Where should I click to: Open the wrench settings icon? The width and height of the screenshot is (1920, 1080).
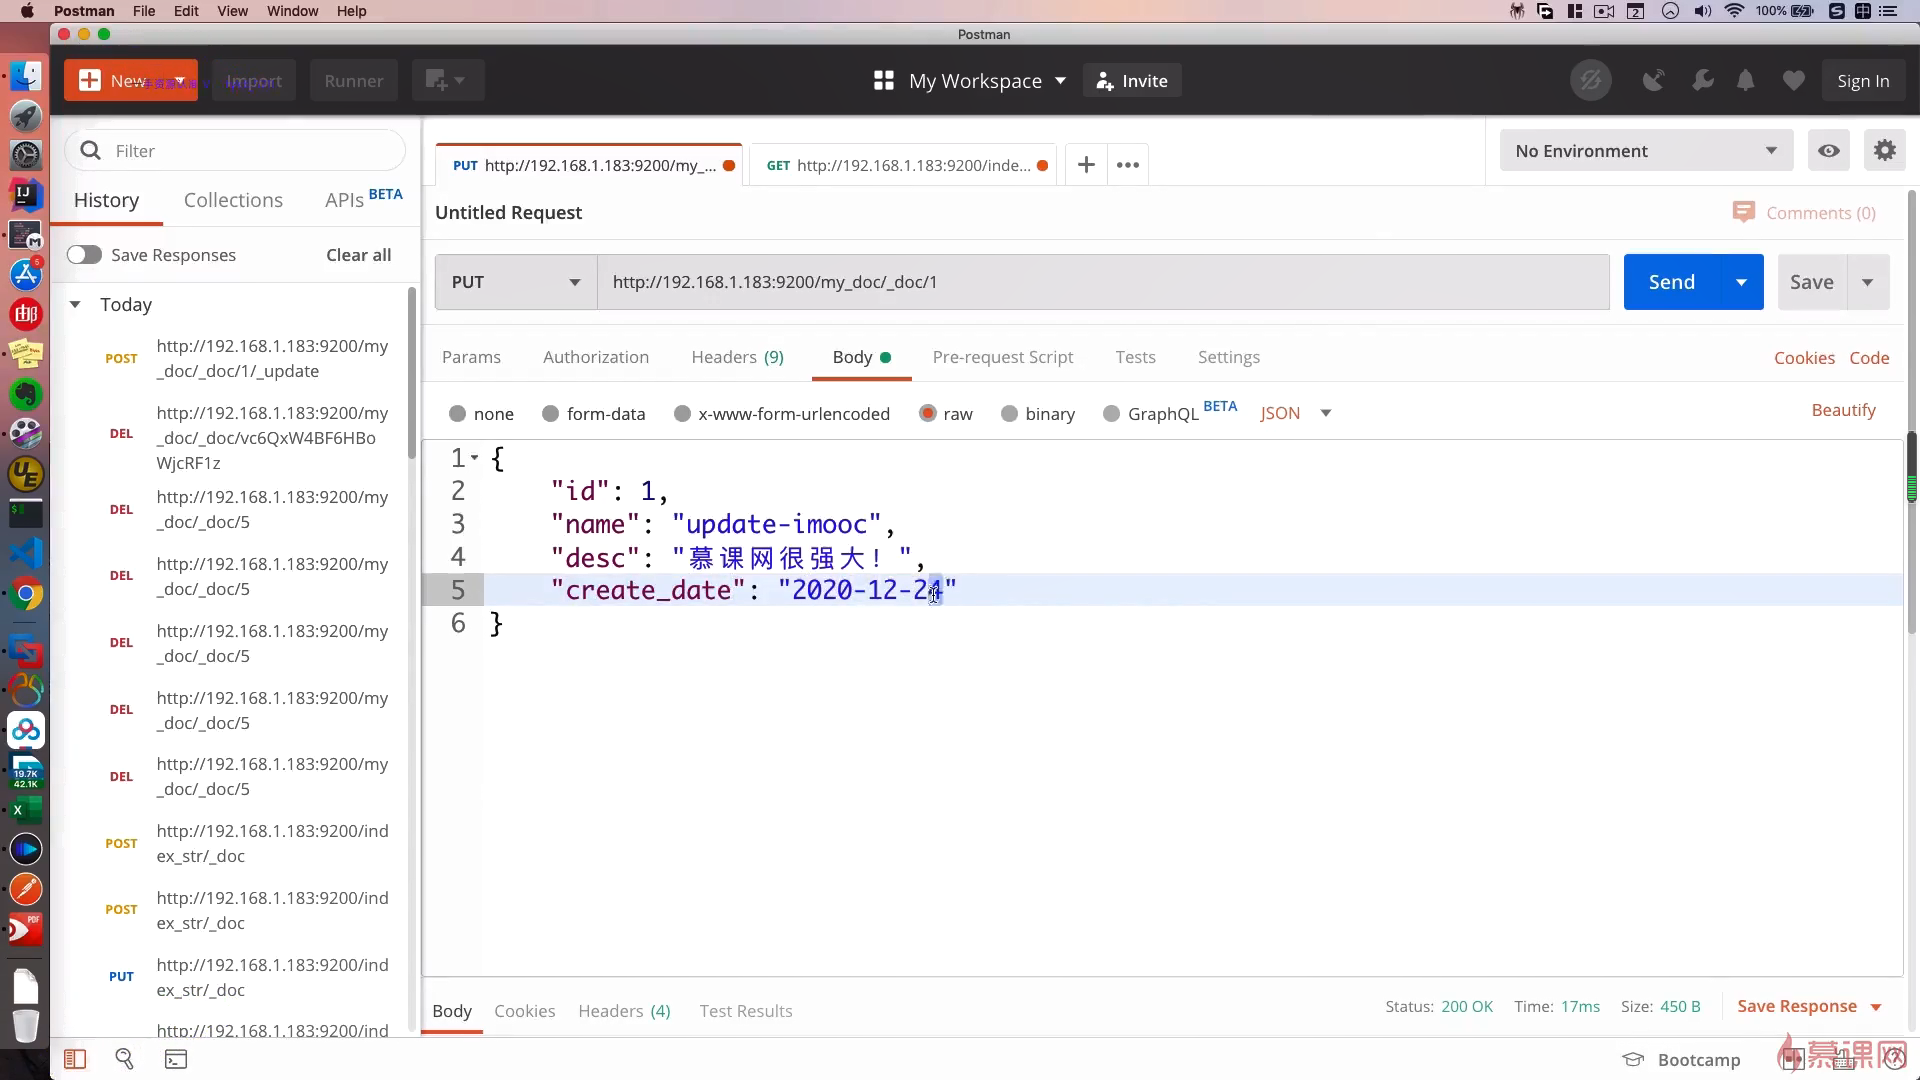tap(1702, 81)
